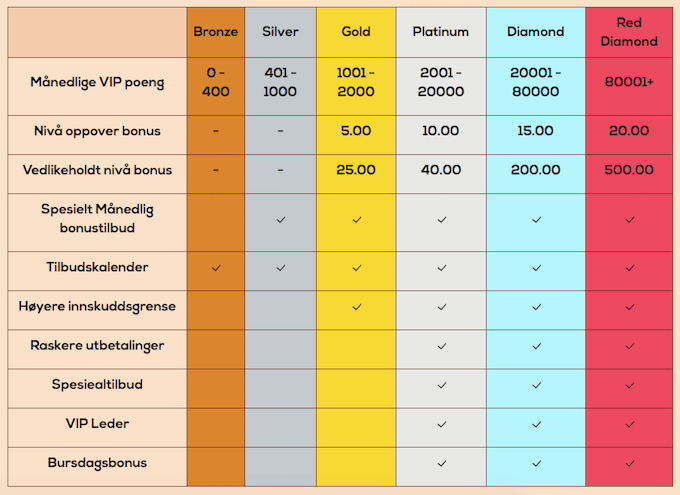Click Gold checkmark in Høyere innskuddsgrense row

point(357,307)
